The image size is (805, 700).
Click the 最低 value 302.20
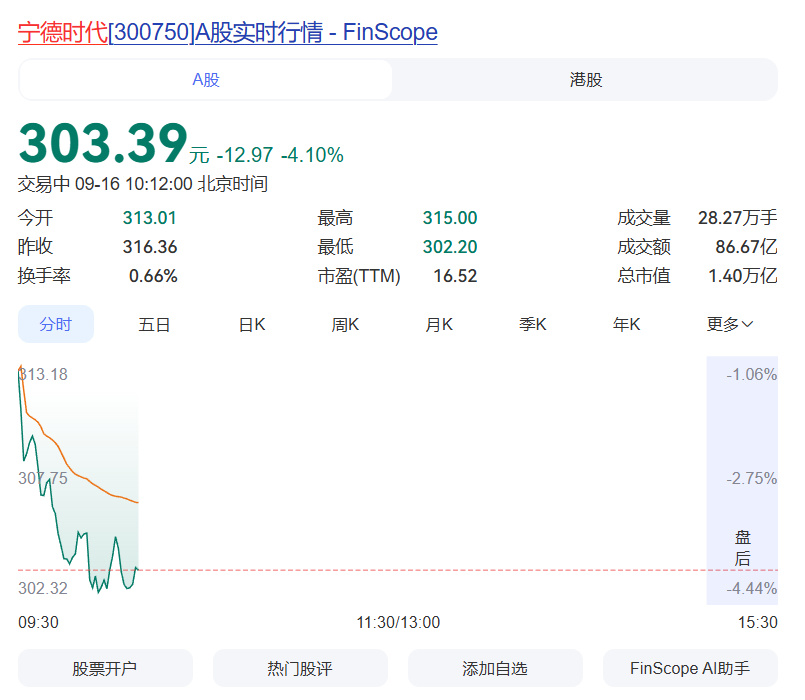(450, 247)
